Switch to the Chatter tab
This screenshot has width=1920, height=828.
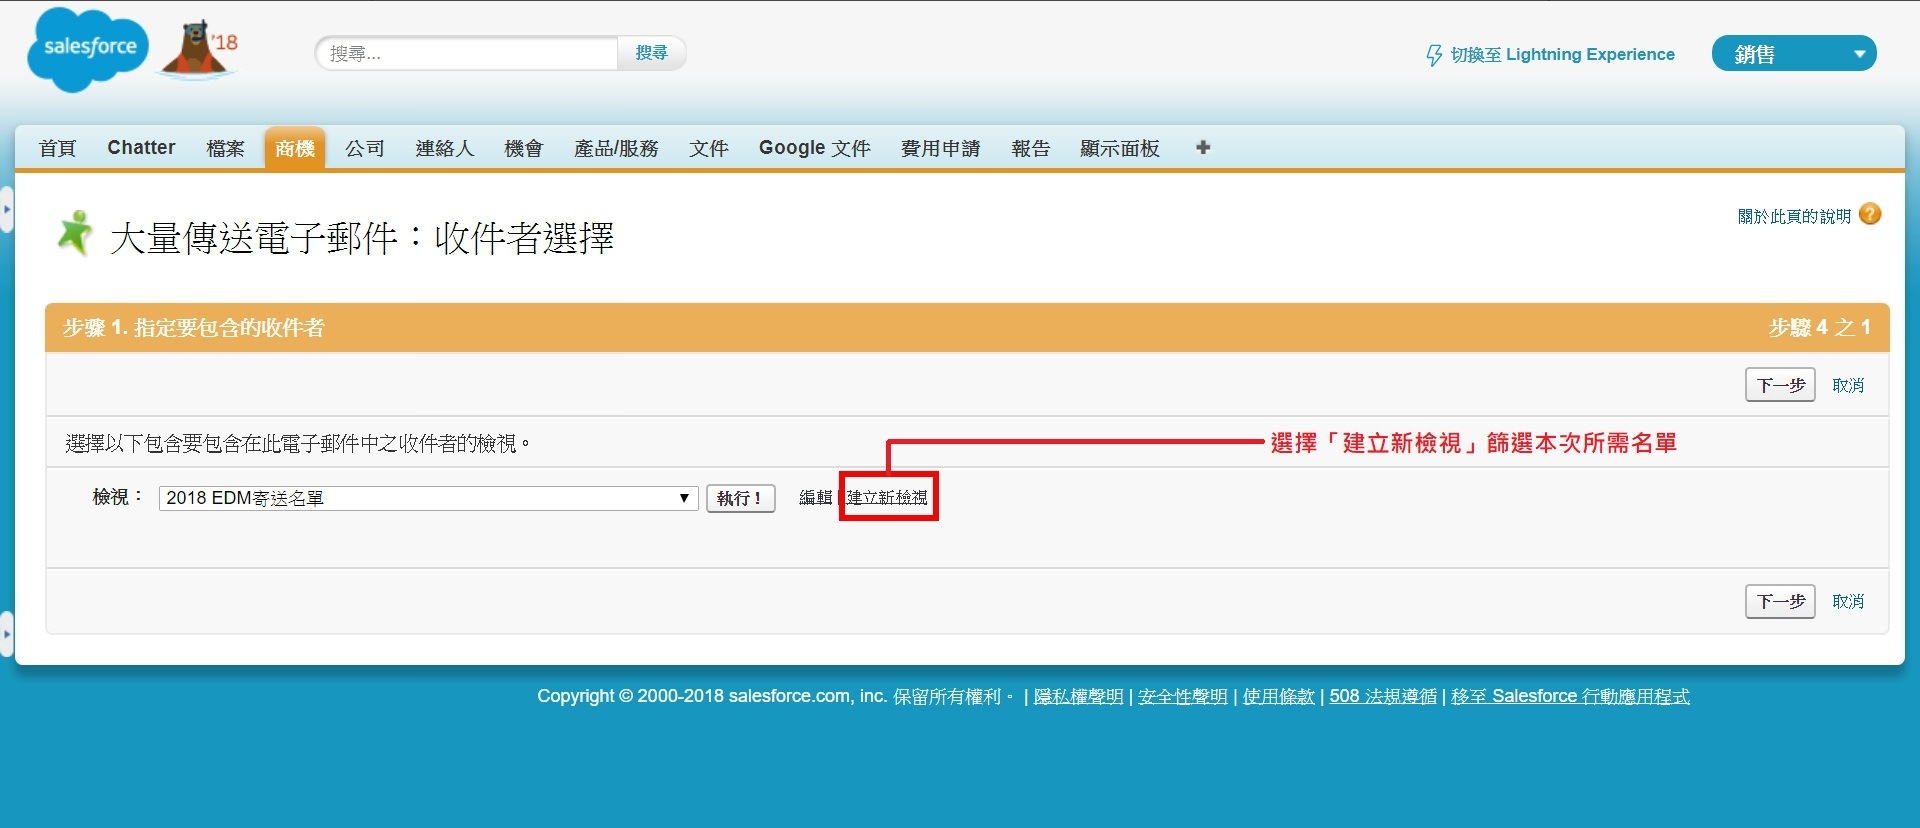tap(141, 148)
